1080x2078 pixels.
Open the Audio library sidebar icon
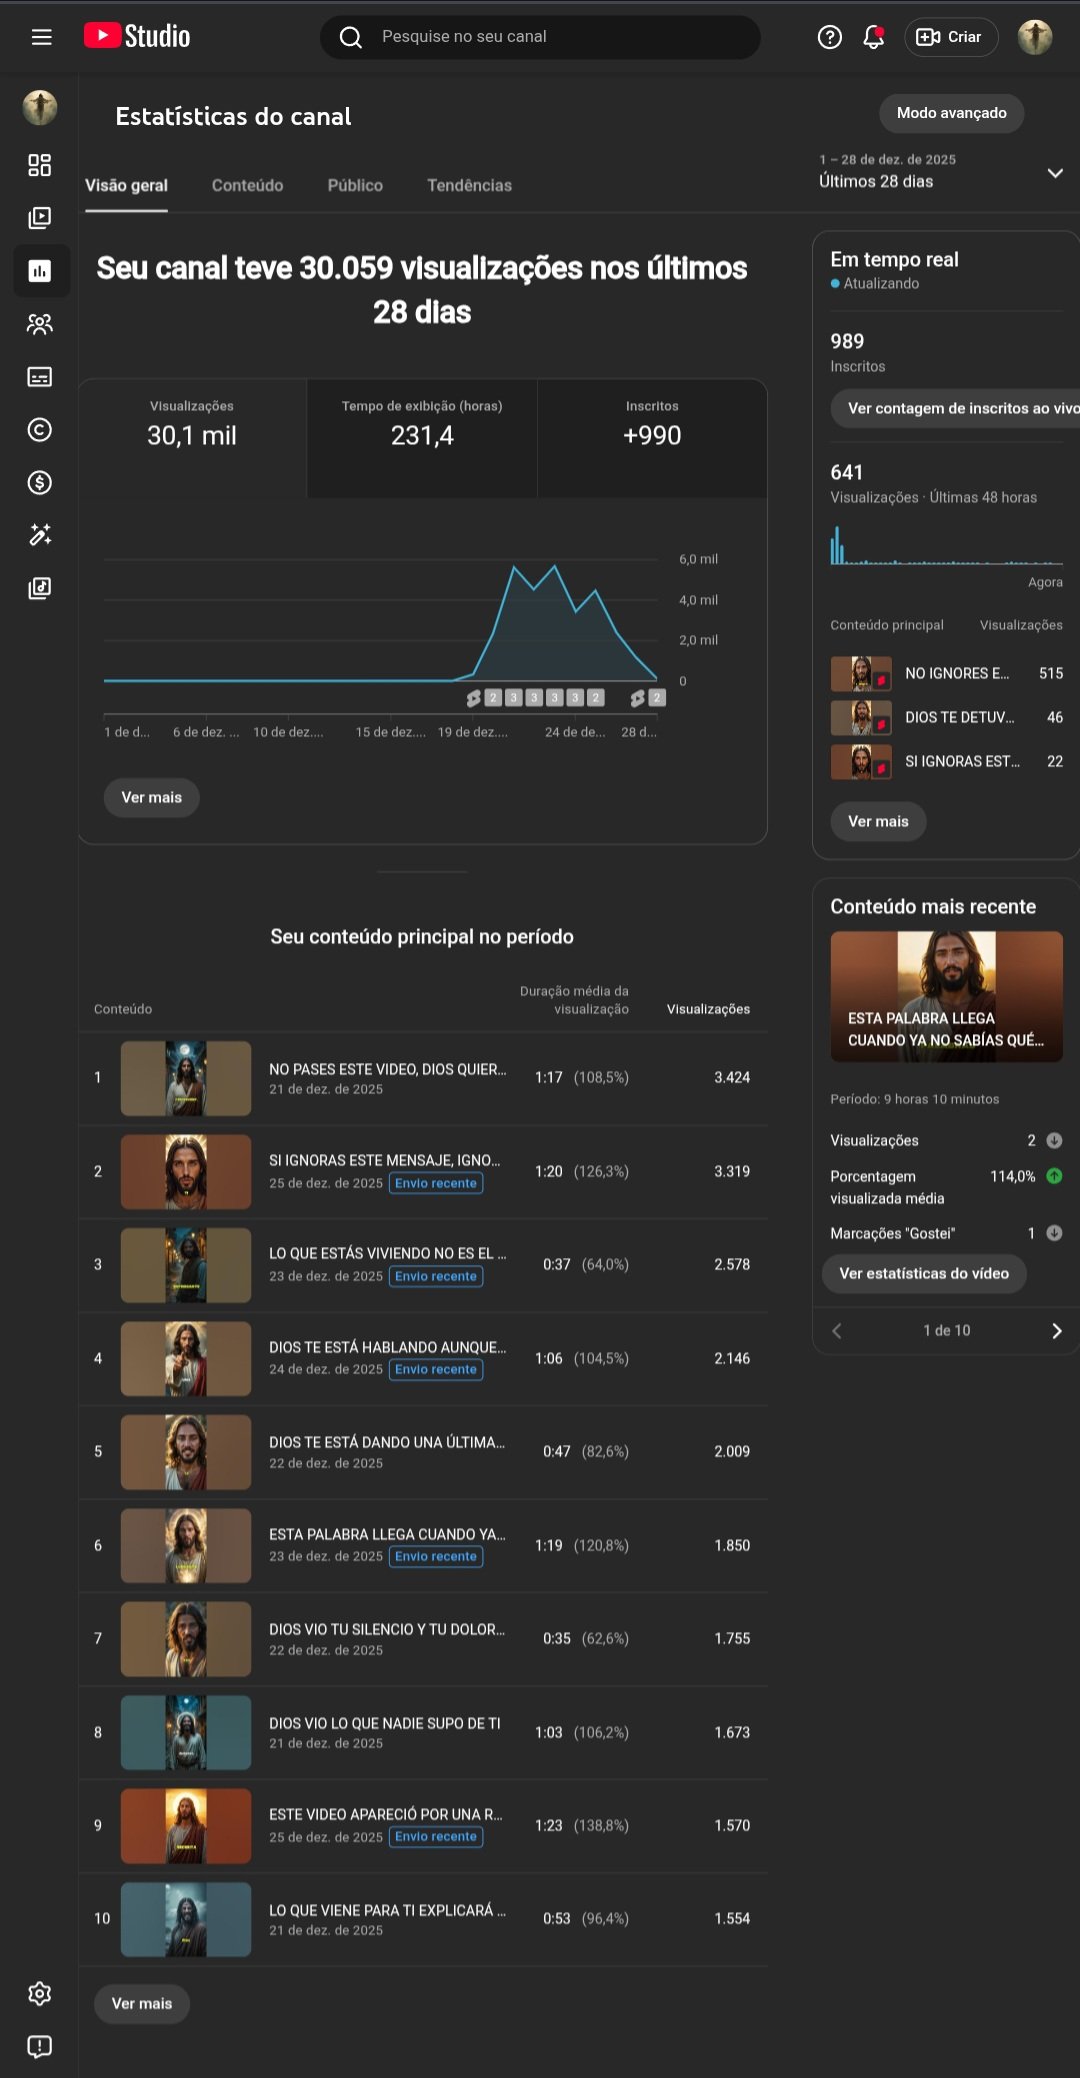coord(40,588)
